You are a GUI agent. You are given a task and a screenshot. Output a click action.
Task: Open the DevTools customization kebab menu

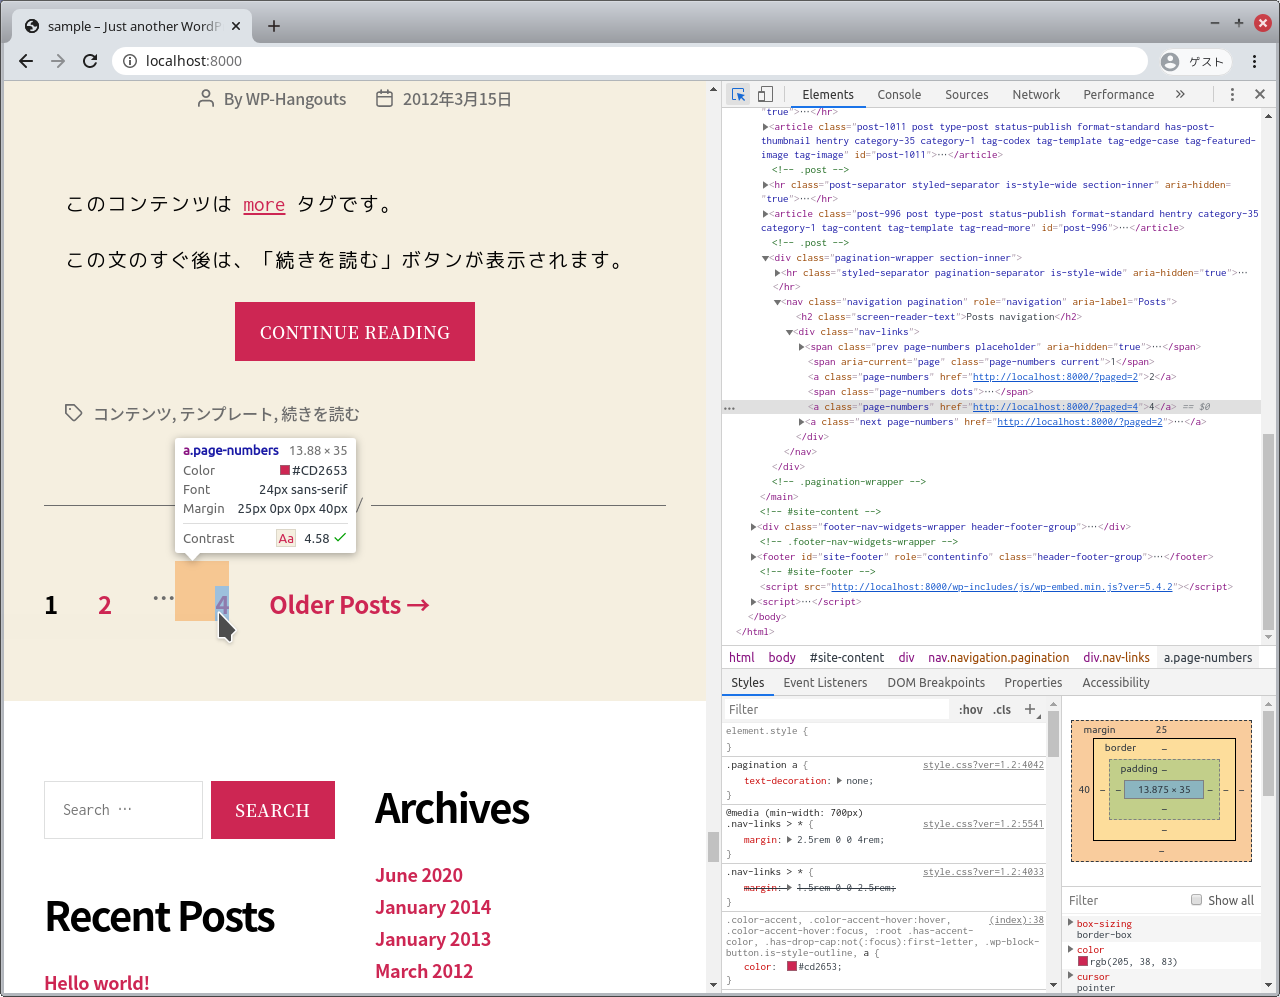1232,93
